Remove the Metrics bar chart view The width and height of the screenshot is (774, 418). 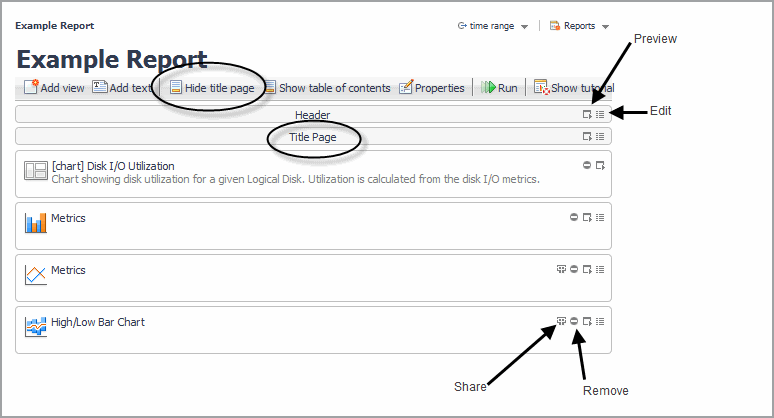coord(574,217)
